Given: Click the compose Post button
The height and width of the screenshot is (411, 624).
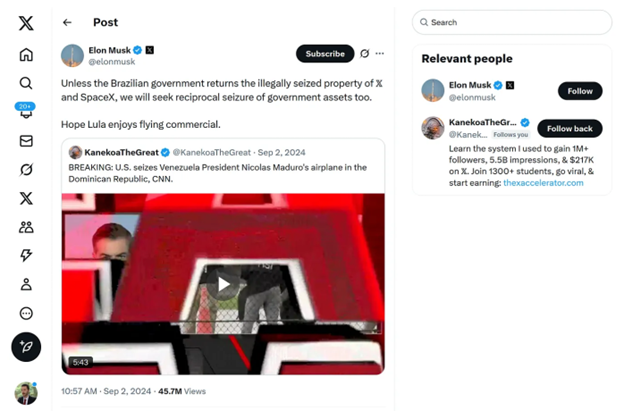Looking at the screenshot, I should 26,346.
